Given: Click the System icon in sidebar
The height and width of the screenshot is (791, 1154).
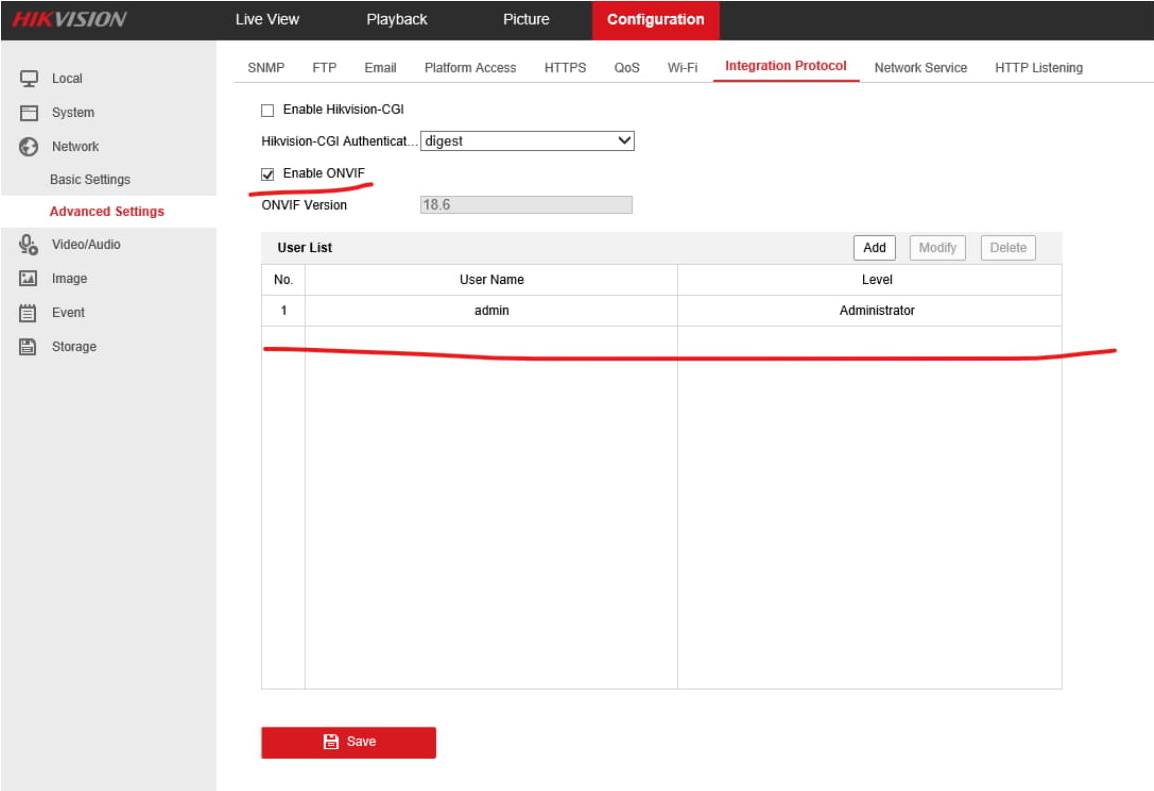Looking at the screenshot, I should click(29, 113).
